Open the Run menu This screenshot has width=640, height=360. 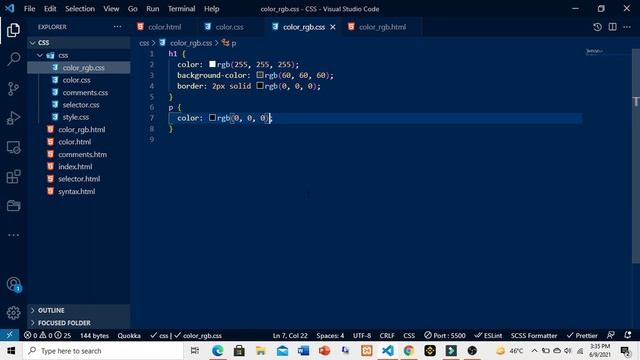153,9
